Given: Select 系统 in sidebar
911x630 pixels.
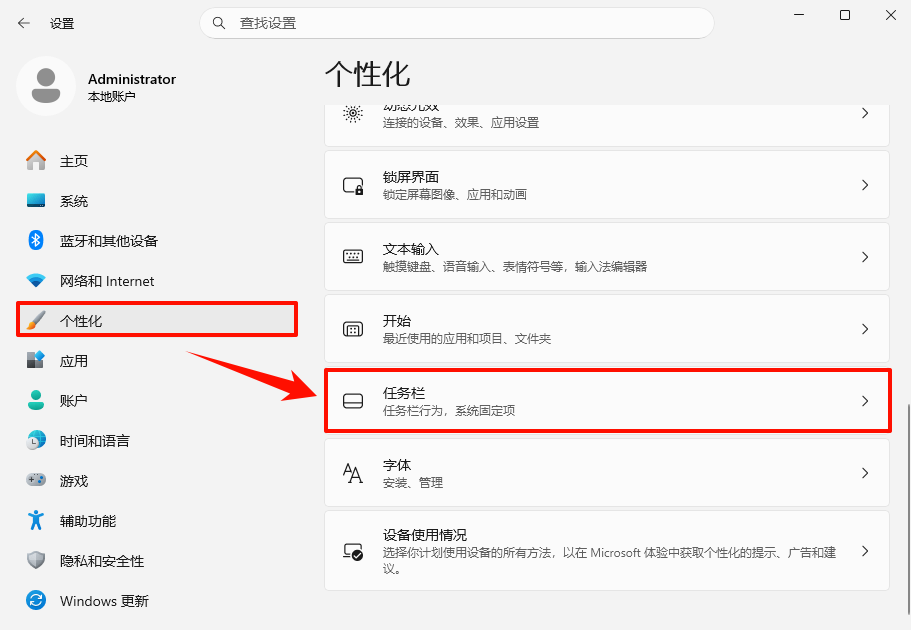Looking at the screenshot, I should coord(157,201).
